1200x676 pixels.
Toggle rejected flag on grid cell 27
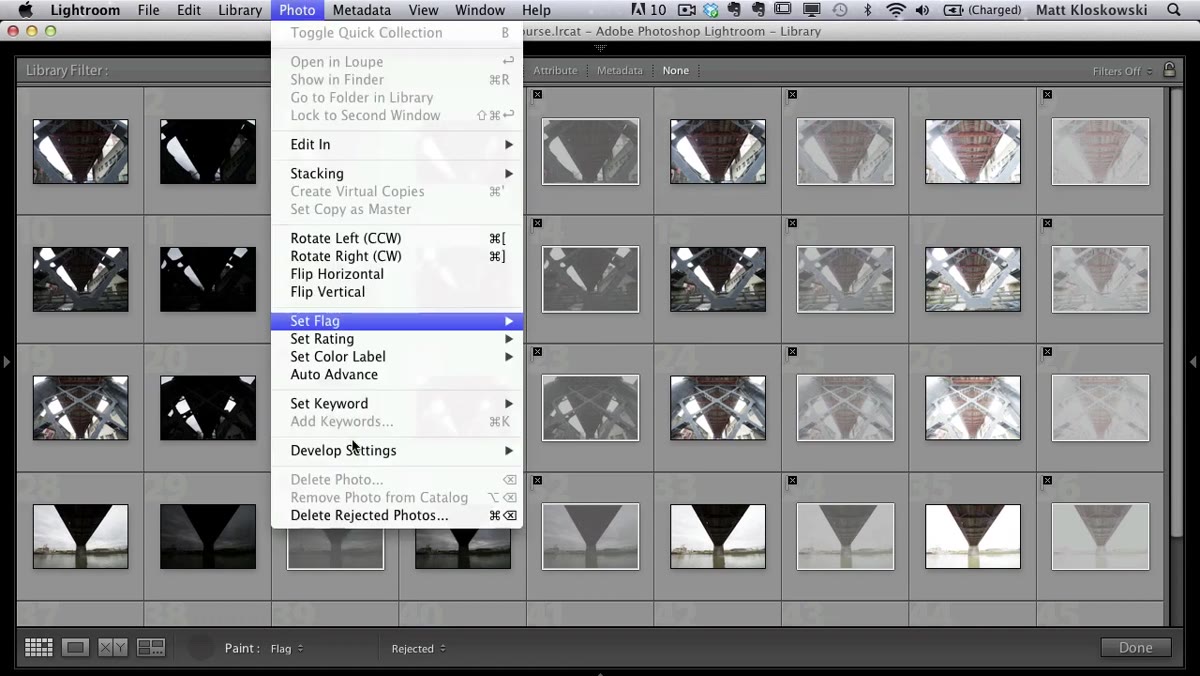click(1047, 352)
